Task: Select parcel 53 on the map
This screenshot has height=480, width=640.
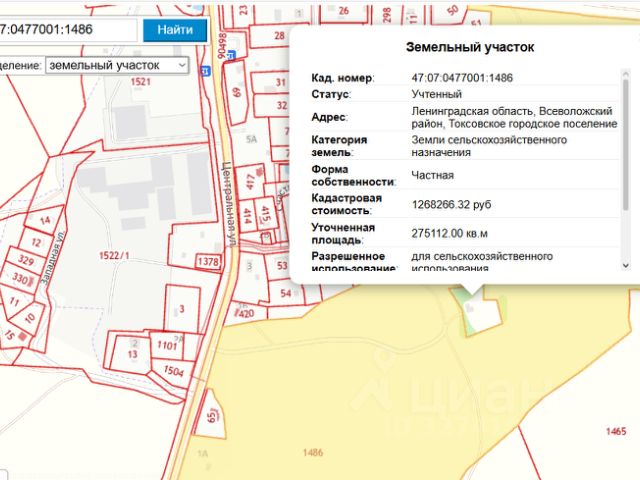Action: click(x=282, y=266)
